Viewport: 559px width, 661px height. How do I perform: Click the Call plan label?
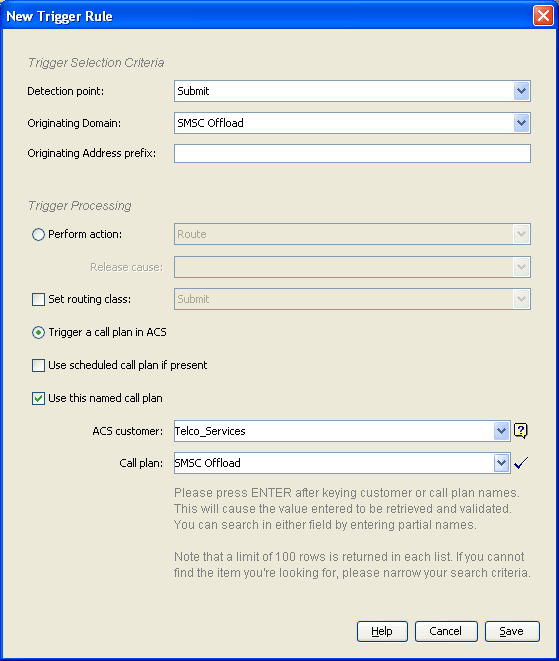141,463
